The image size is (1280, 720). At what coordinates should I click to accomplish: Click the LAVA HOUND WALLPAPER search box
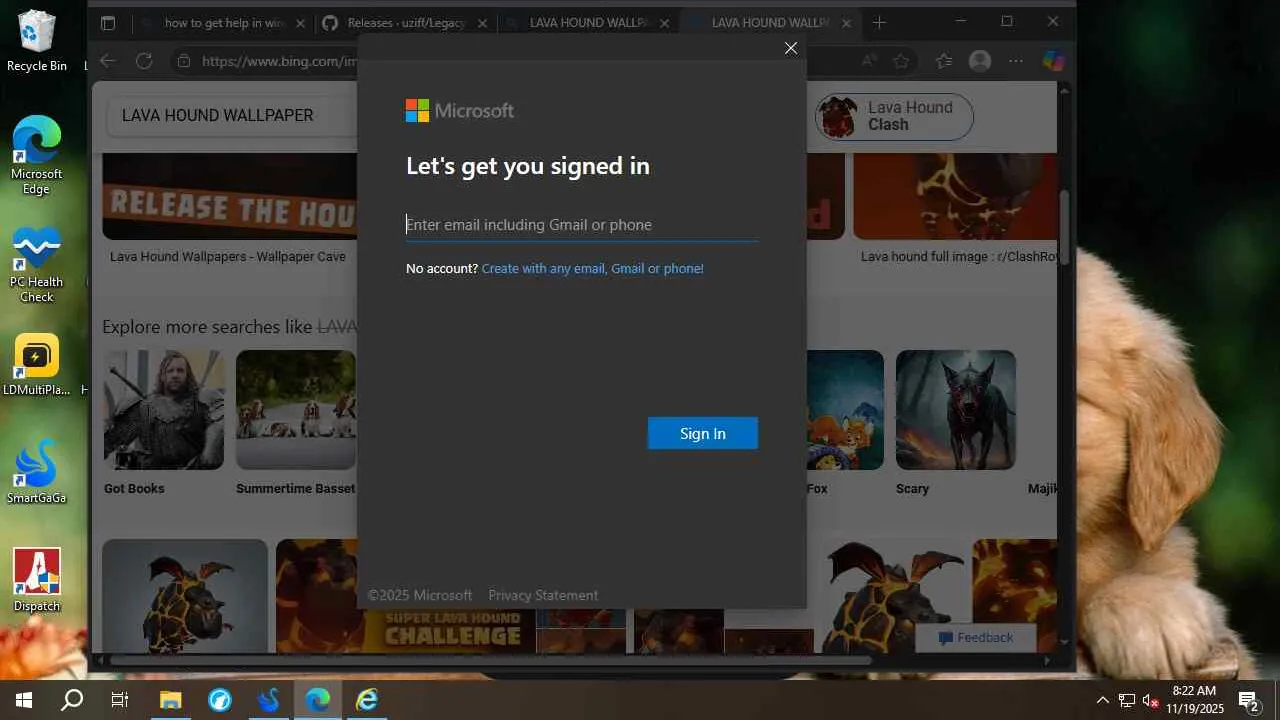click(x=232, y=115)
